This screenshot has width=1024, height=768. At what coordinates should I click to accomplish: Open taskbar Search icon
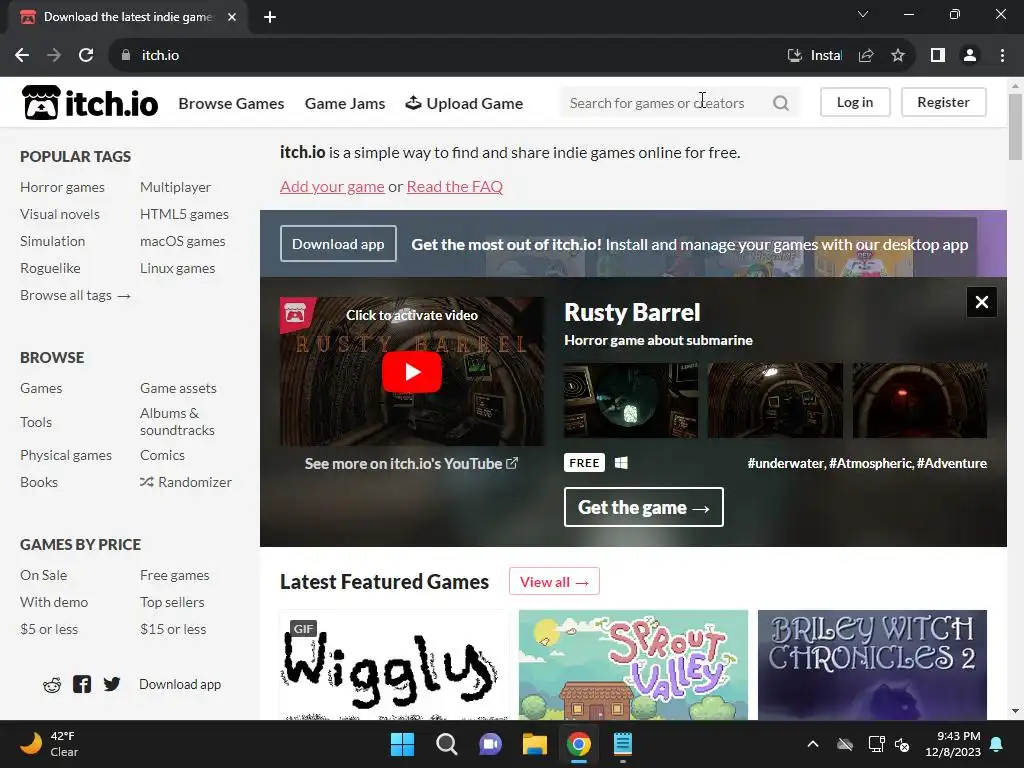pos(447,744)
